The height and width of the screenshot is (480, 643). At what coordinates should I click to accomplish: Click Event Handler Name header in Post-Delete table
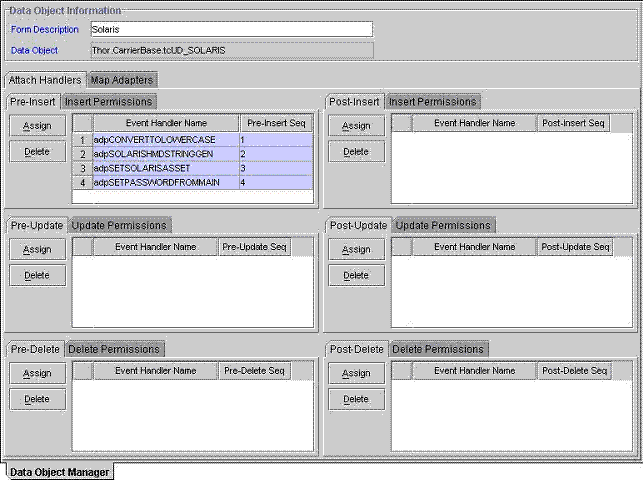(474, 371)
